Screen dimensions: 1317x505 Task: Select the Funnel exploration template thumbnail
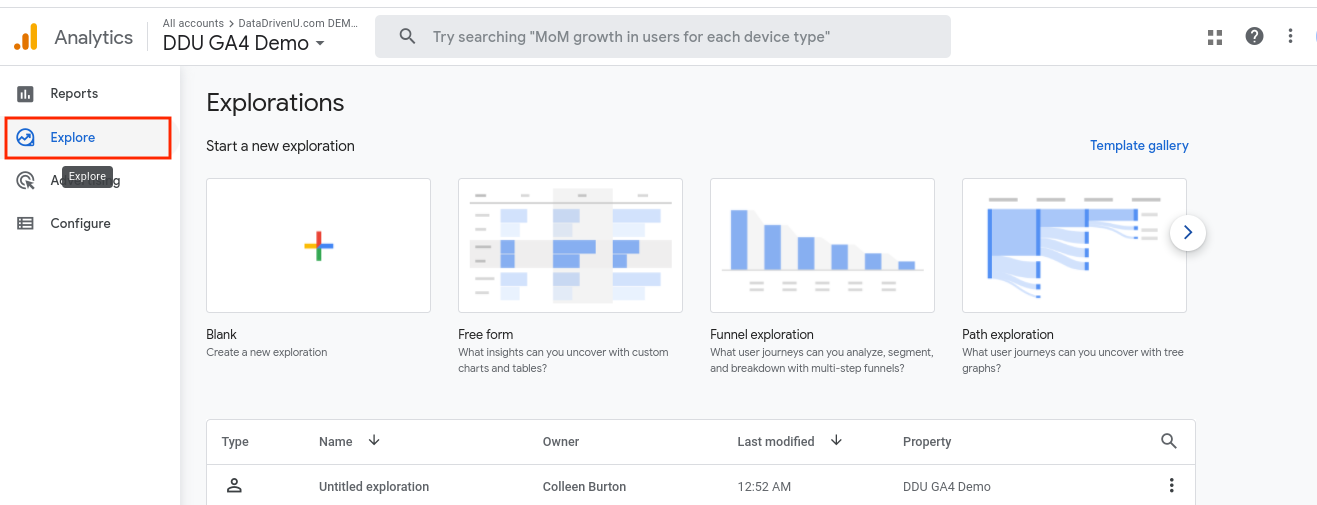tap(822, 246)
